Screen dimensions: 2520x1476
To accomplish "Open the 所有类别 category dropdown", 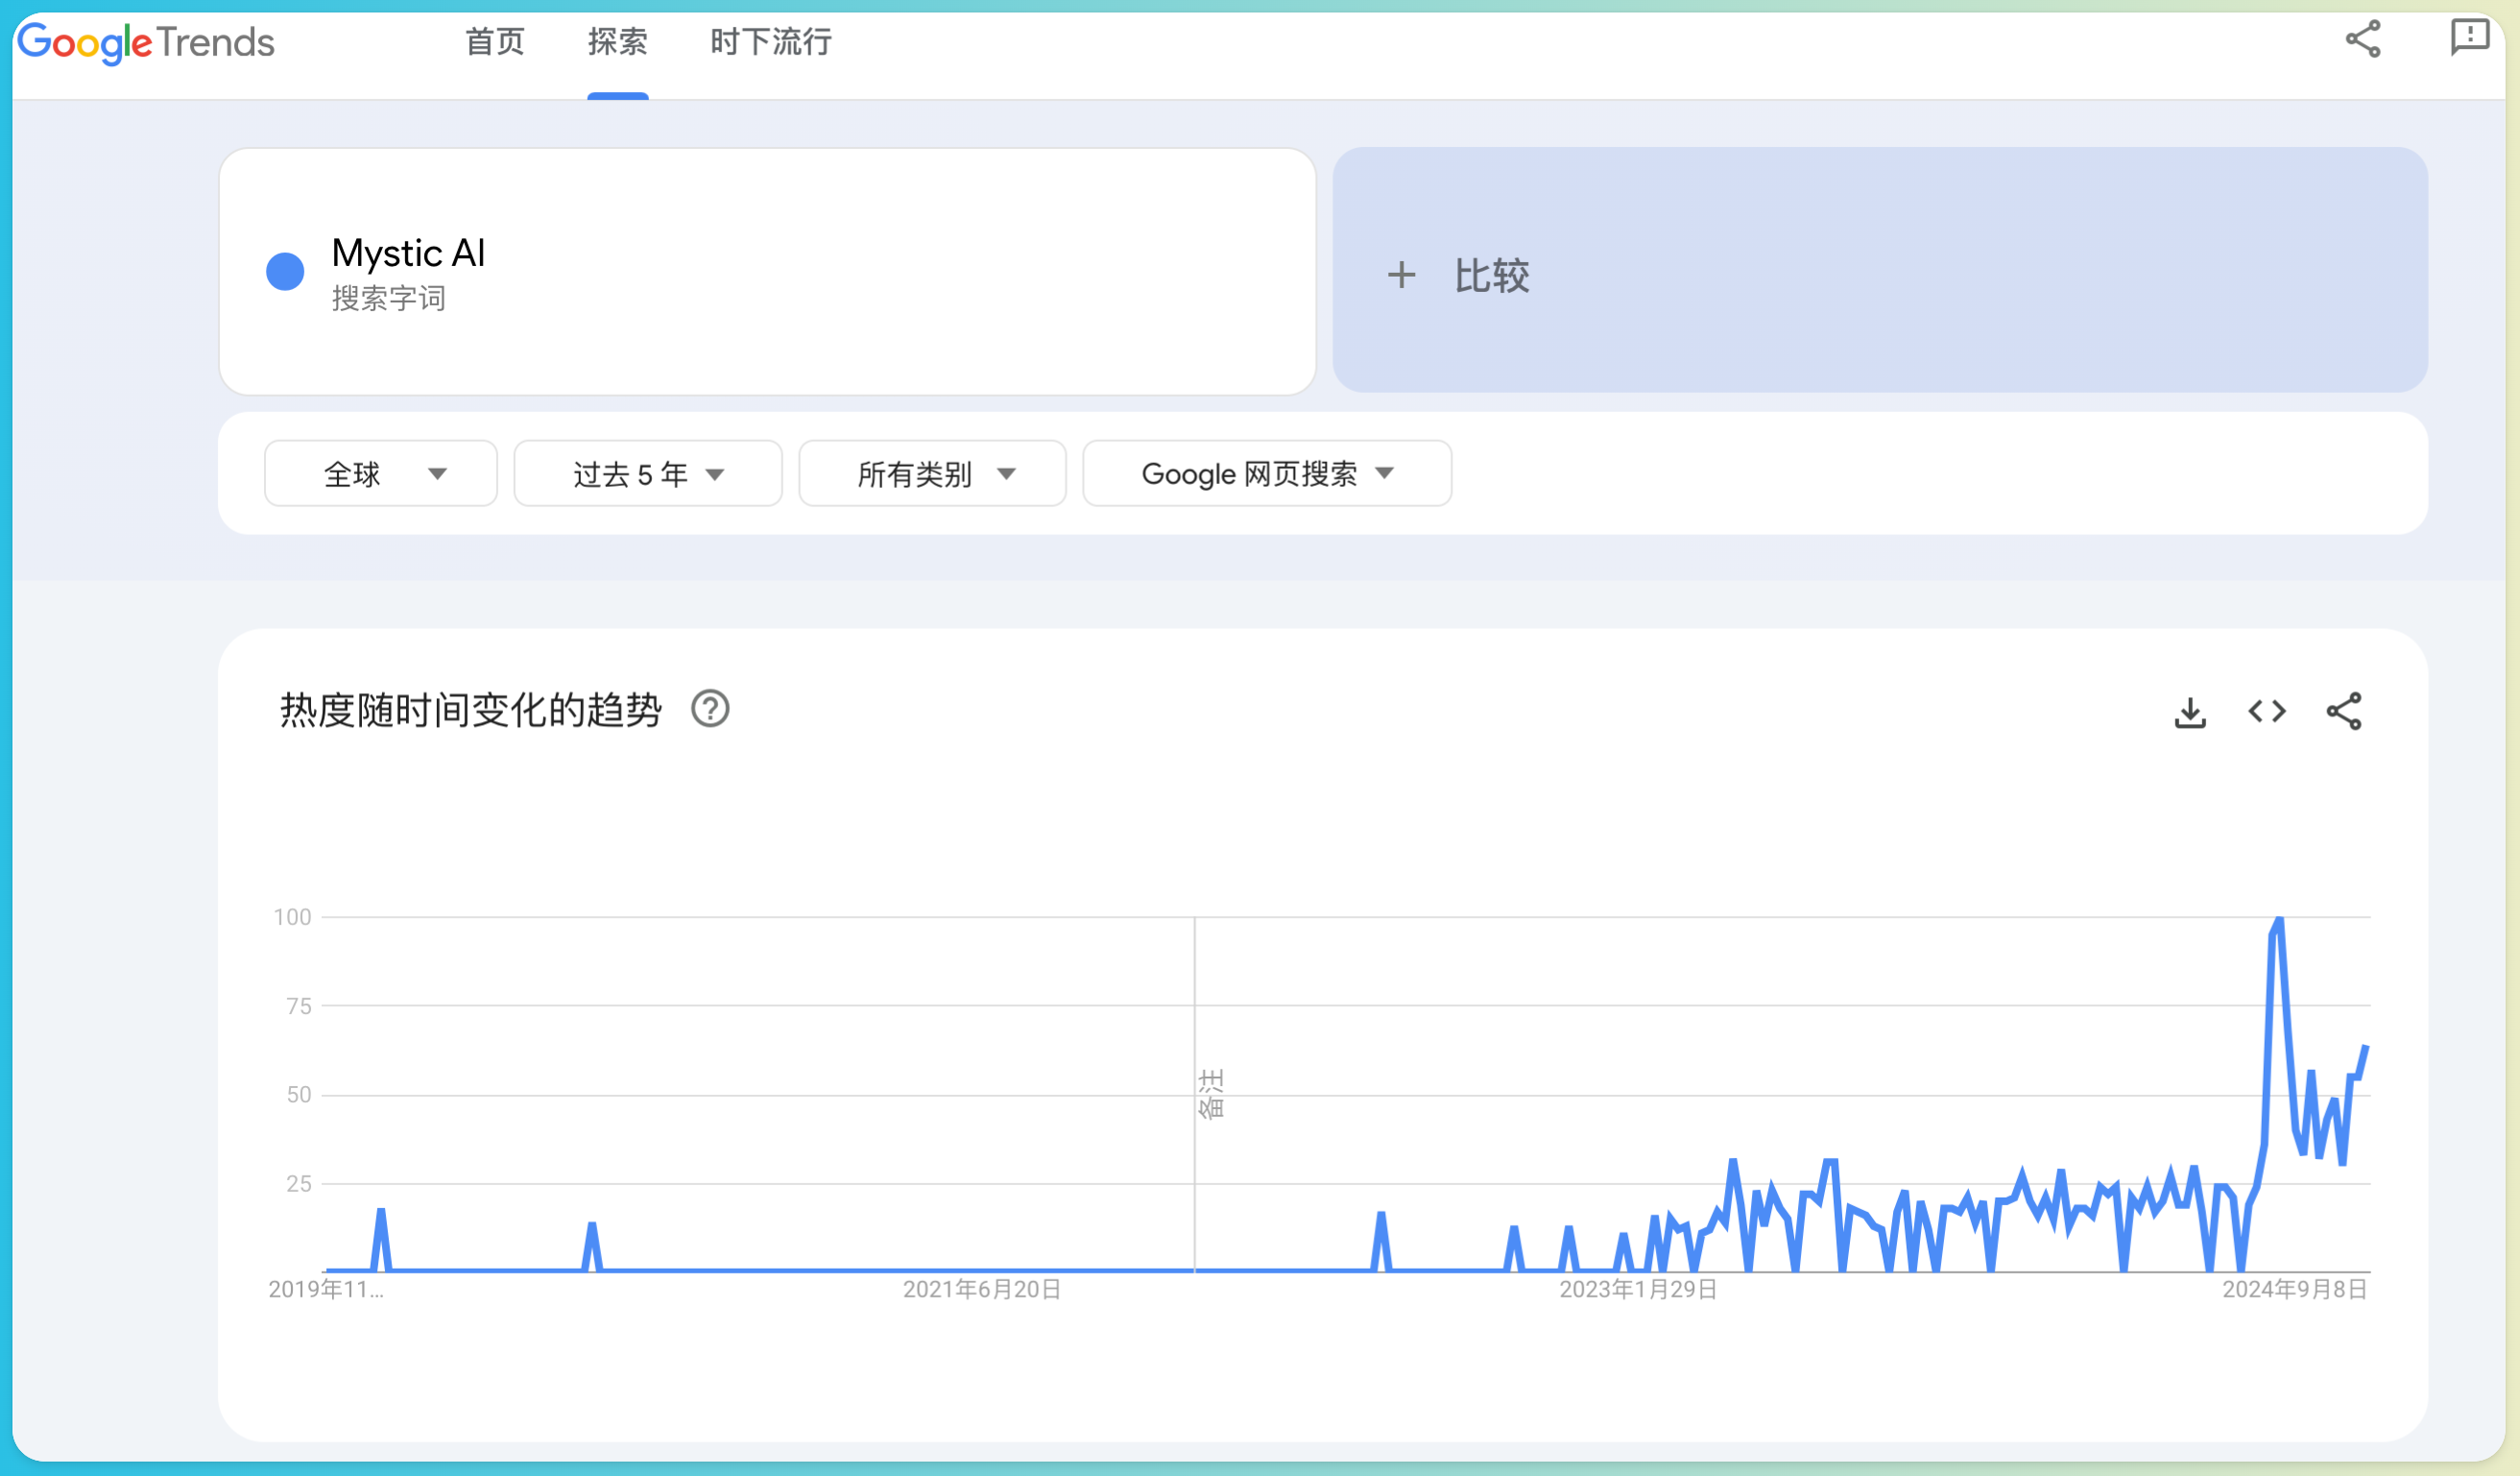I will [x=932, y=473].
